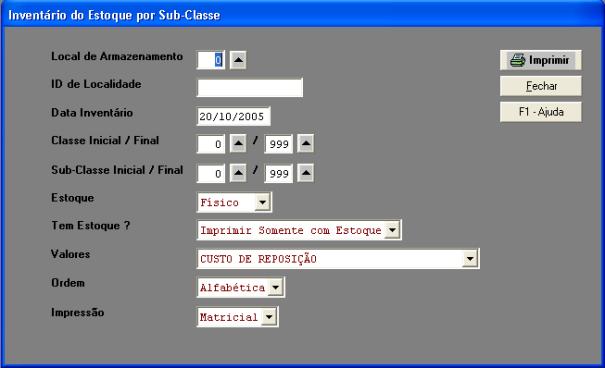Click the Estoque label
The width and height of the screenshot is (605, 368).
pos(73,198)
